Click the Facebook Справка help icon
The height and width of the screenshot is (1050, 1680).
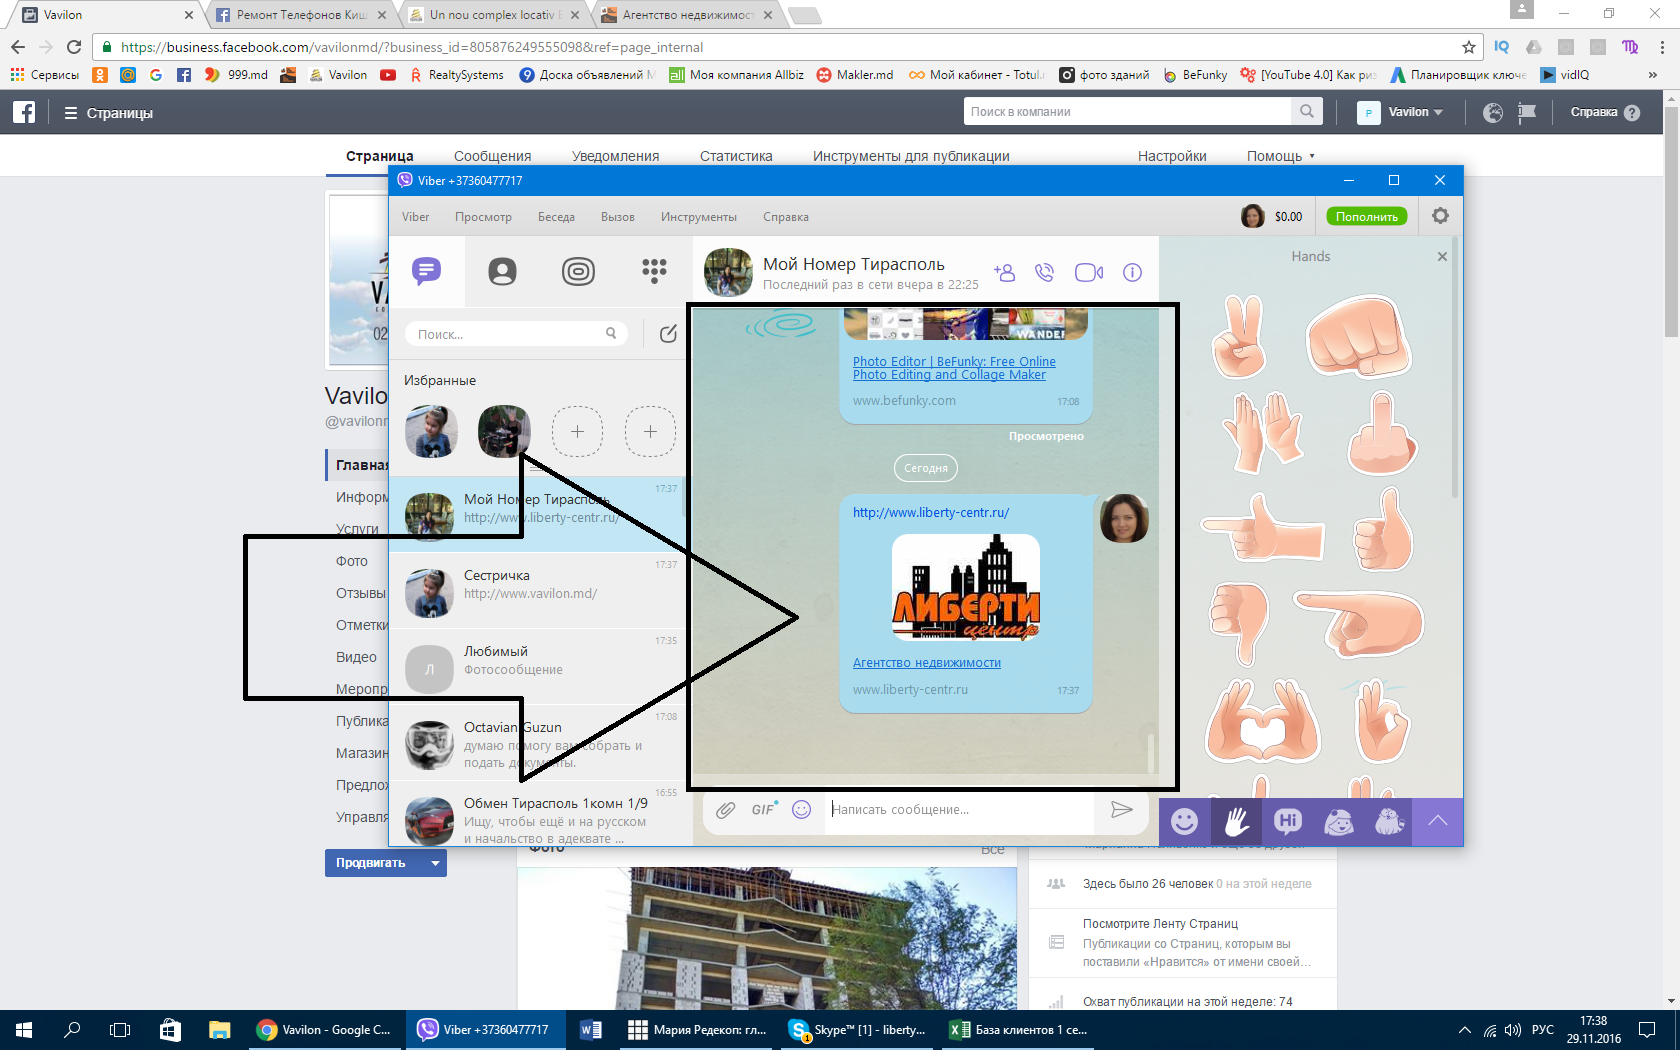pos(1632,113)
